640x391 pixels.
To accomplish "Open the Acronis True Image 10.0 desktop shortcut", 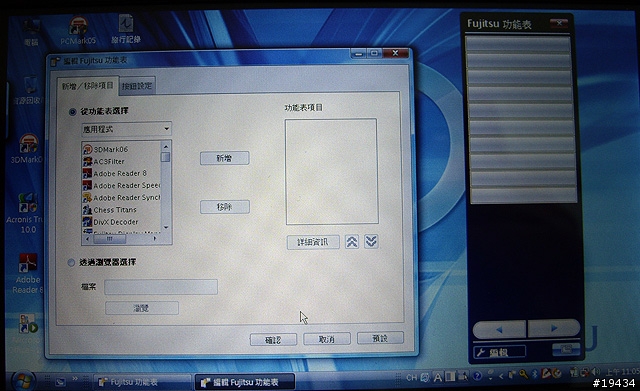I will pyautogui.click(x=25, y=213).
